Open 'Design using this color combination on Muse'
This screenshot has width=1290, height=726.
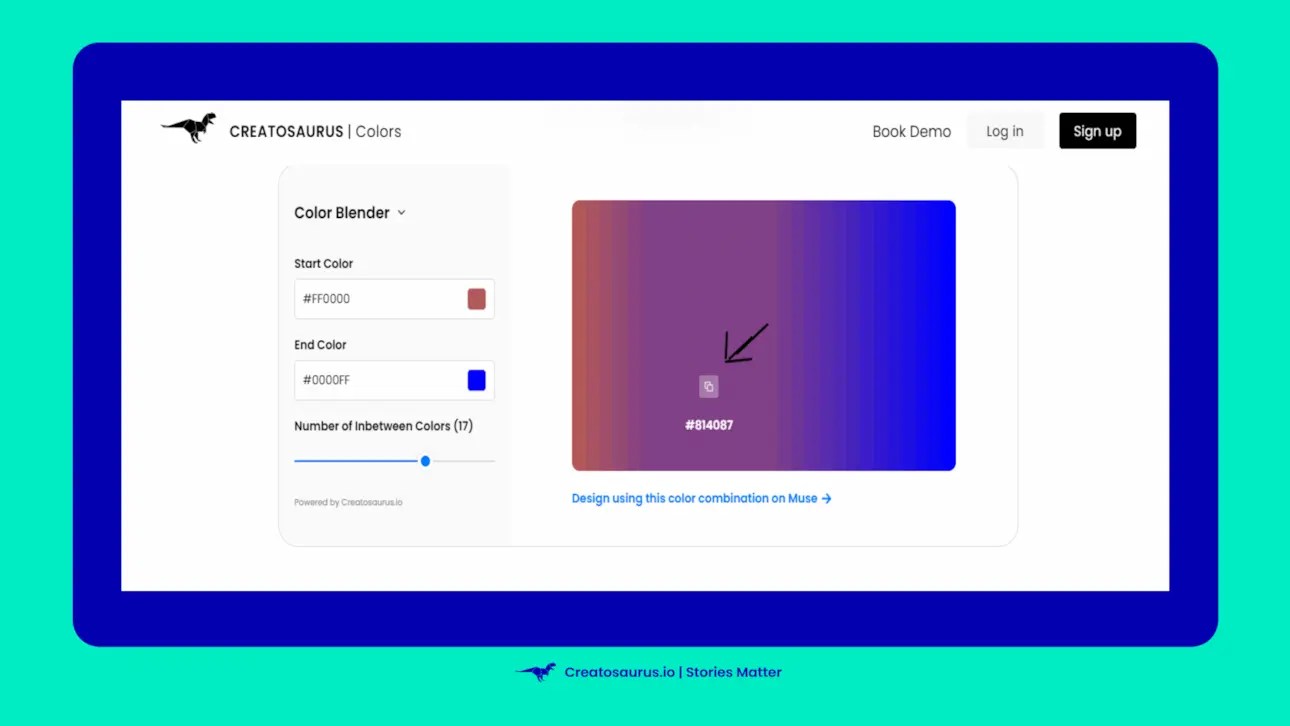694,498
